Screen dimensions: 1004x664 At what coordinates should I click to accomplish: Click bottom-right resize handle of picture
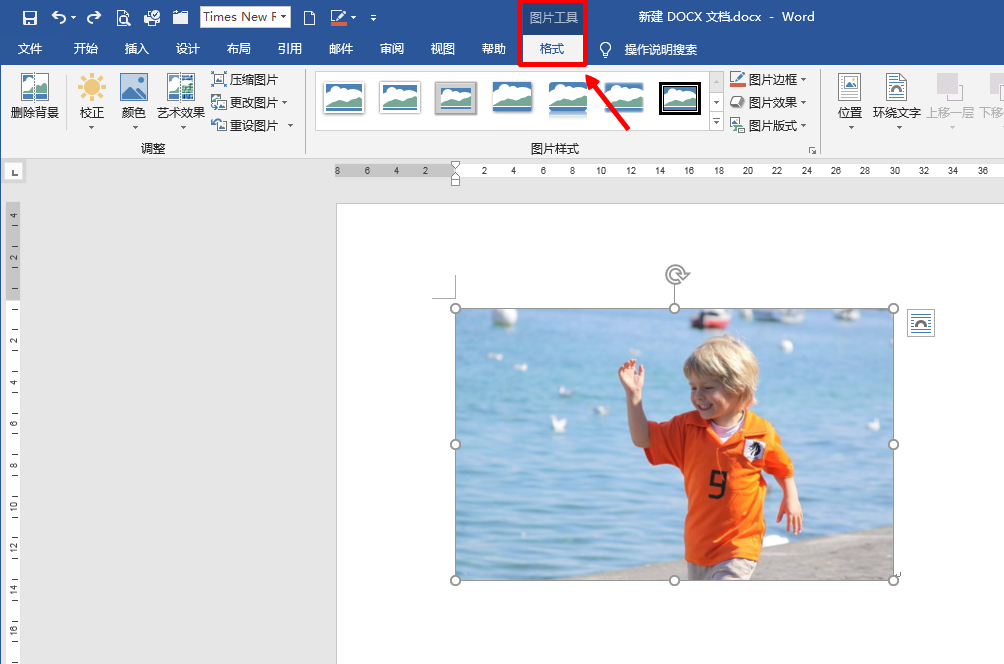894,580
